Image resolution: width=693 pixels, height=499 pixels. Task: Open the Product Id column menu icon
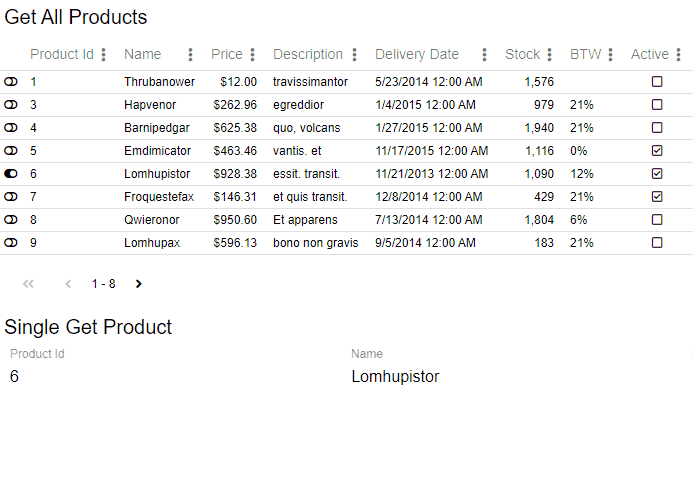coord(104,55)
